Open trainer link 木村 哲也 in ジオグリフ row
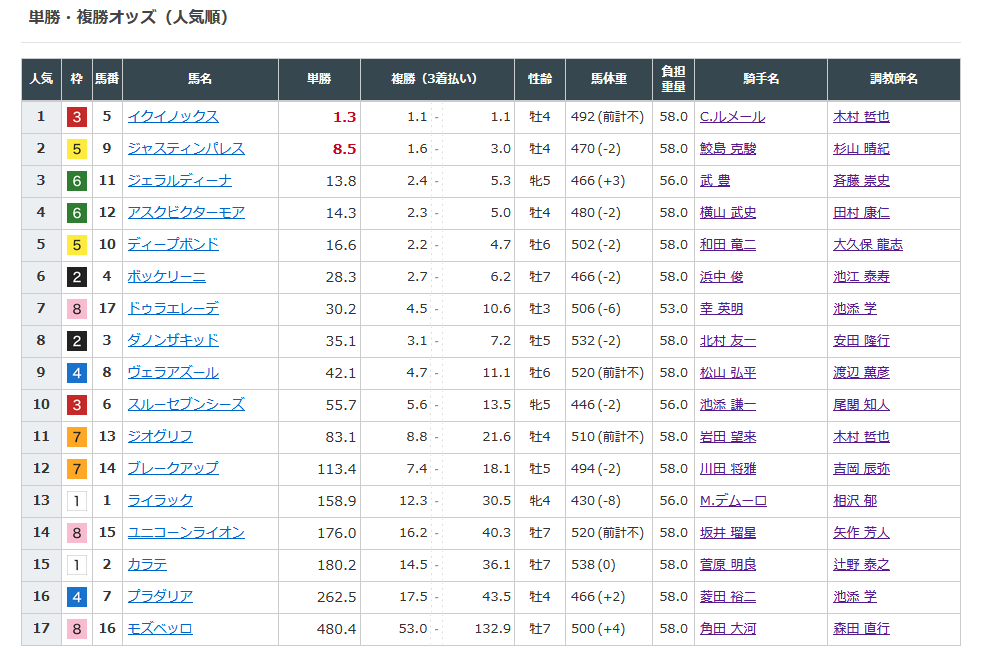990x663 pixels. click(x=861, y=436)
